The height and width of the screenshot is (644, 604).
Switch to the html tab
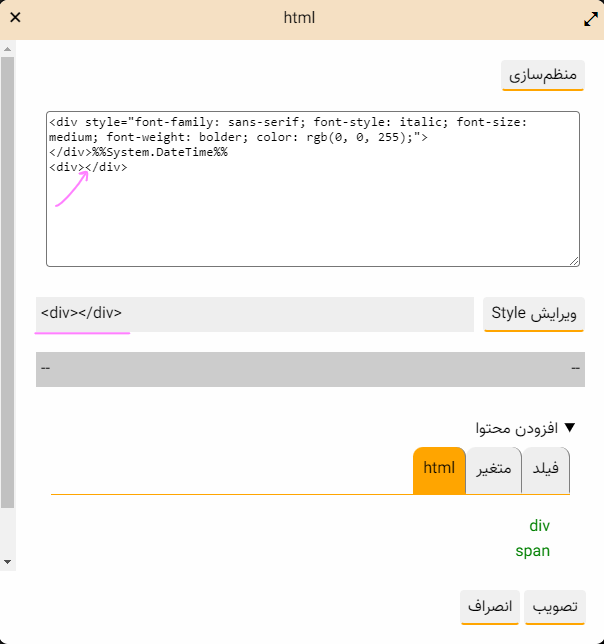(439, 468)
